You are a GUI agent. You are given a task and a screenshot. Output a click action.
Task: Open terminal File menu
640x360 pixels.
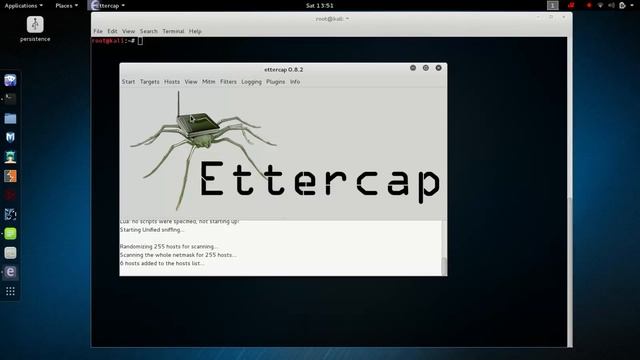pyautogui.click(x=98, y=31)
